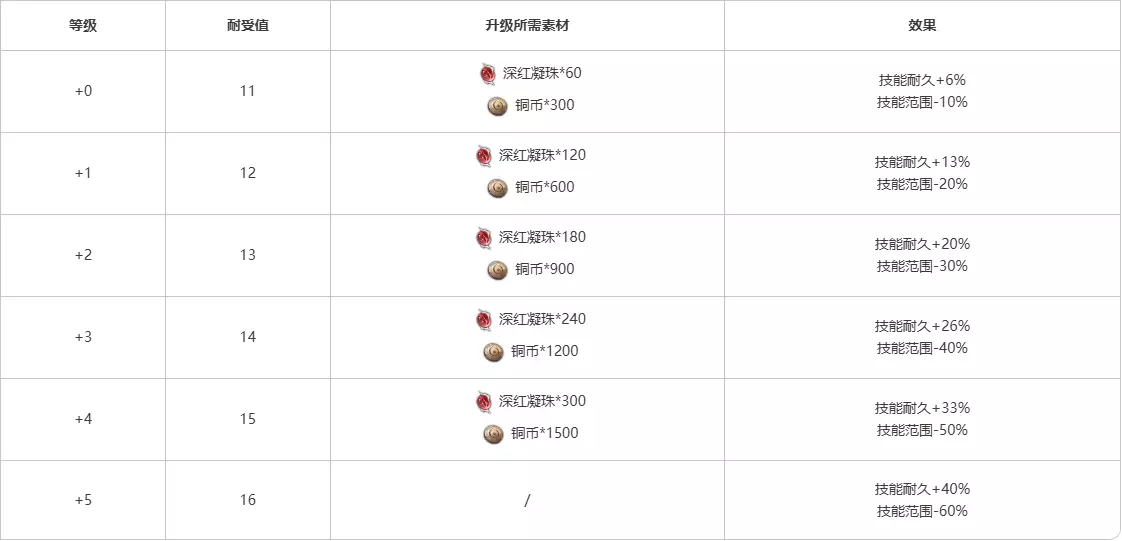Select the +5 level cell
This screenshot has width=1122, height=541.
(83, 500)
